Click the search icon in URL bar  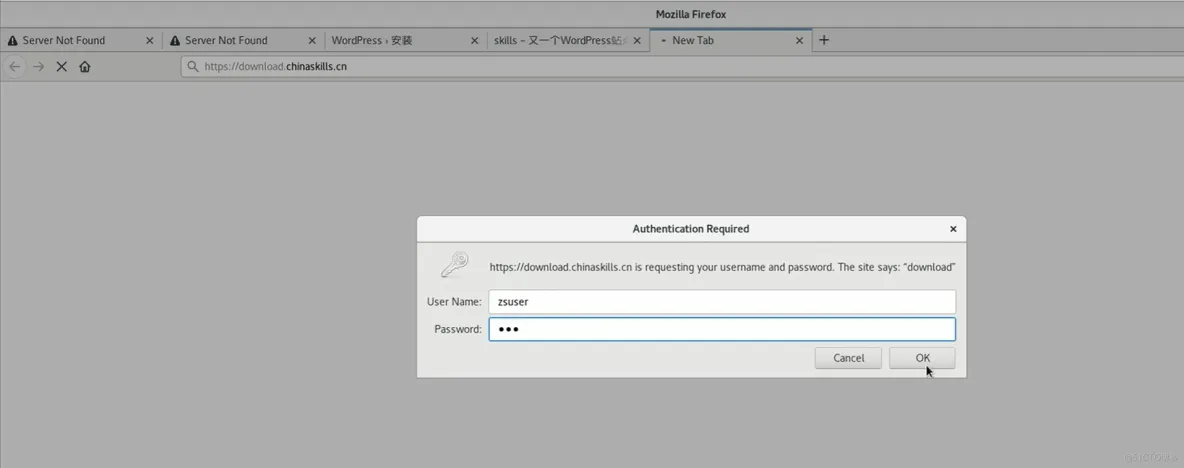click(193, 66)
